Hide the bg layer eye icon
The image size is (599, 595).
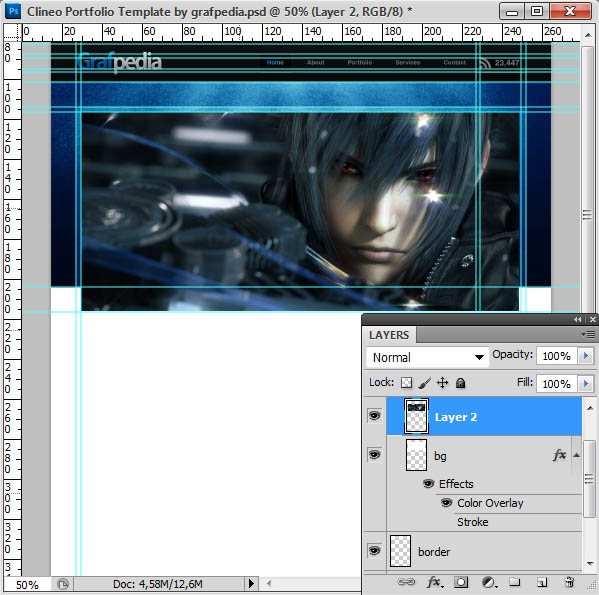pyautogui.click(x=374, y=454)
